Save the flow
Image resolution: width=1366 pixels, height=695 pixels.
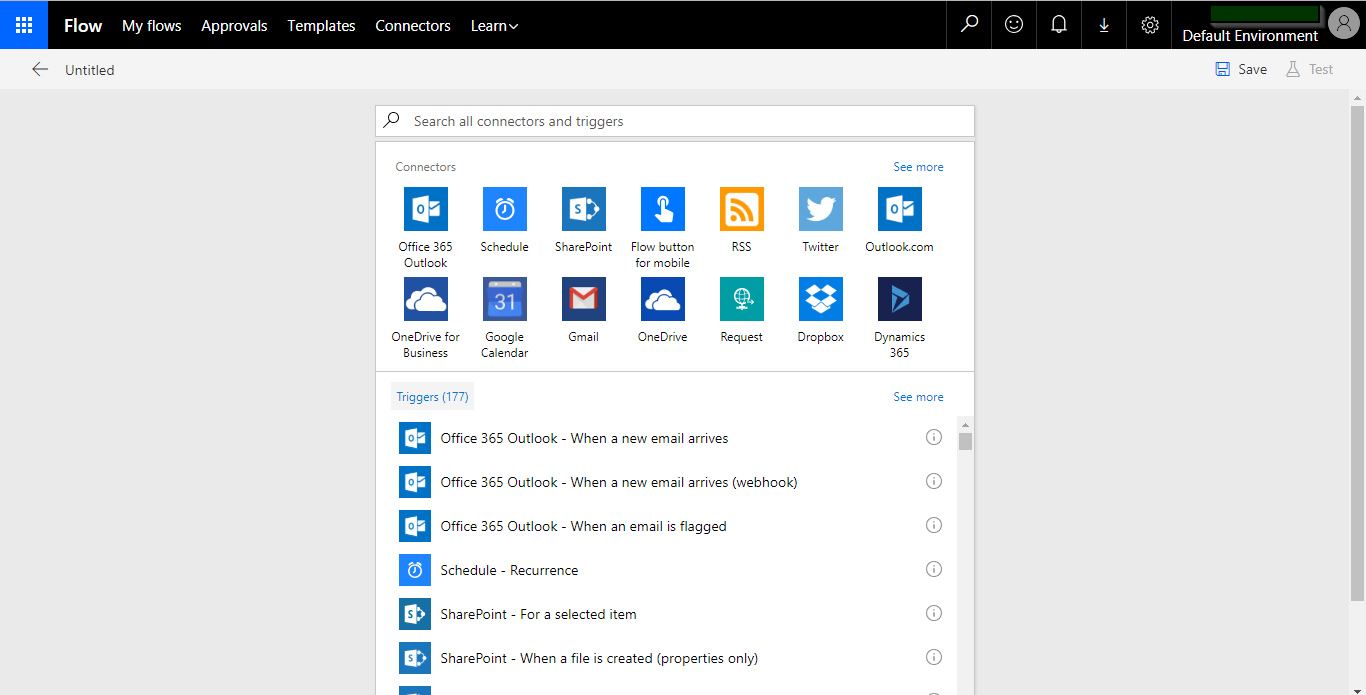(x=1241, y=69)
